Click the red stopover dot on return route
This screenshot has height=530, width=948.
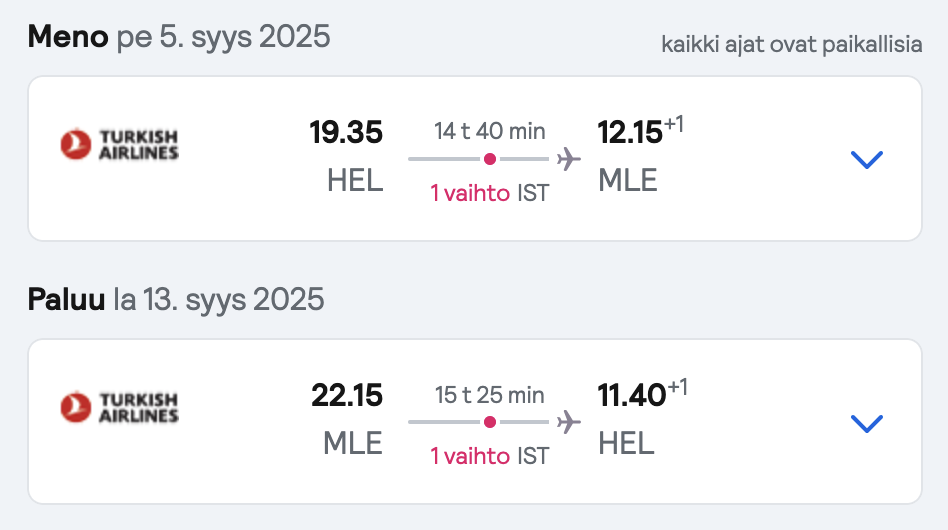(490, 422)
